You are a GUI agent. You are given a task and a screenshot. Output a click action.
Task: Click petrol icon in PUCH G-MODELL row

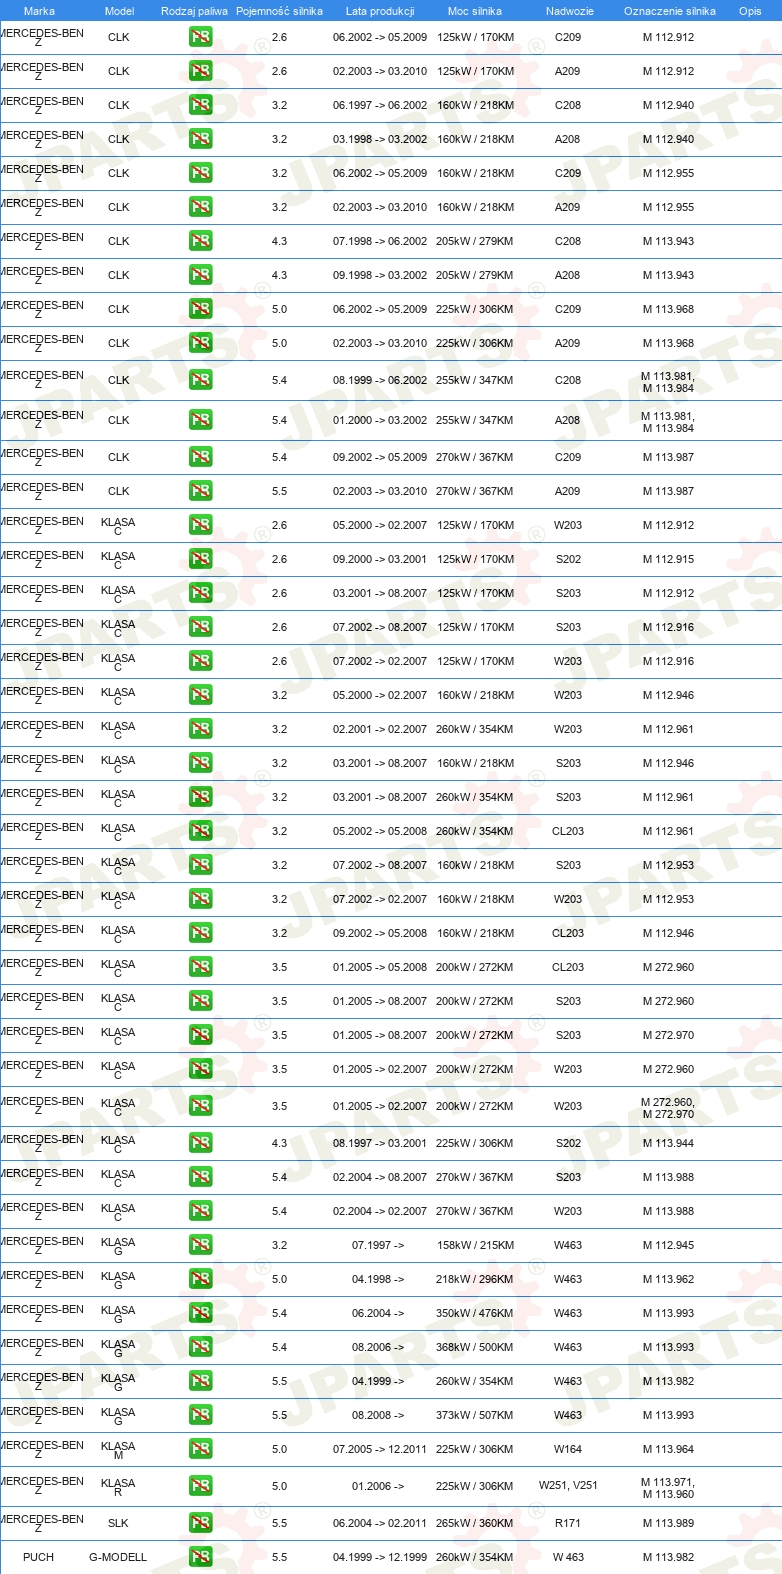point(200,1558)
